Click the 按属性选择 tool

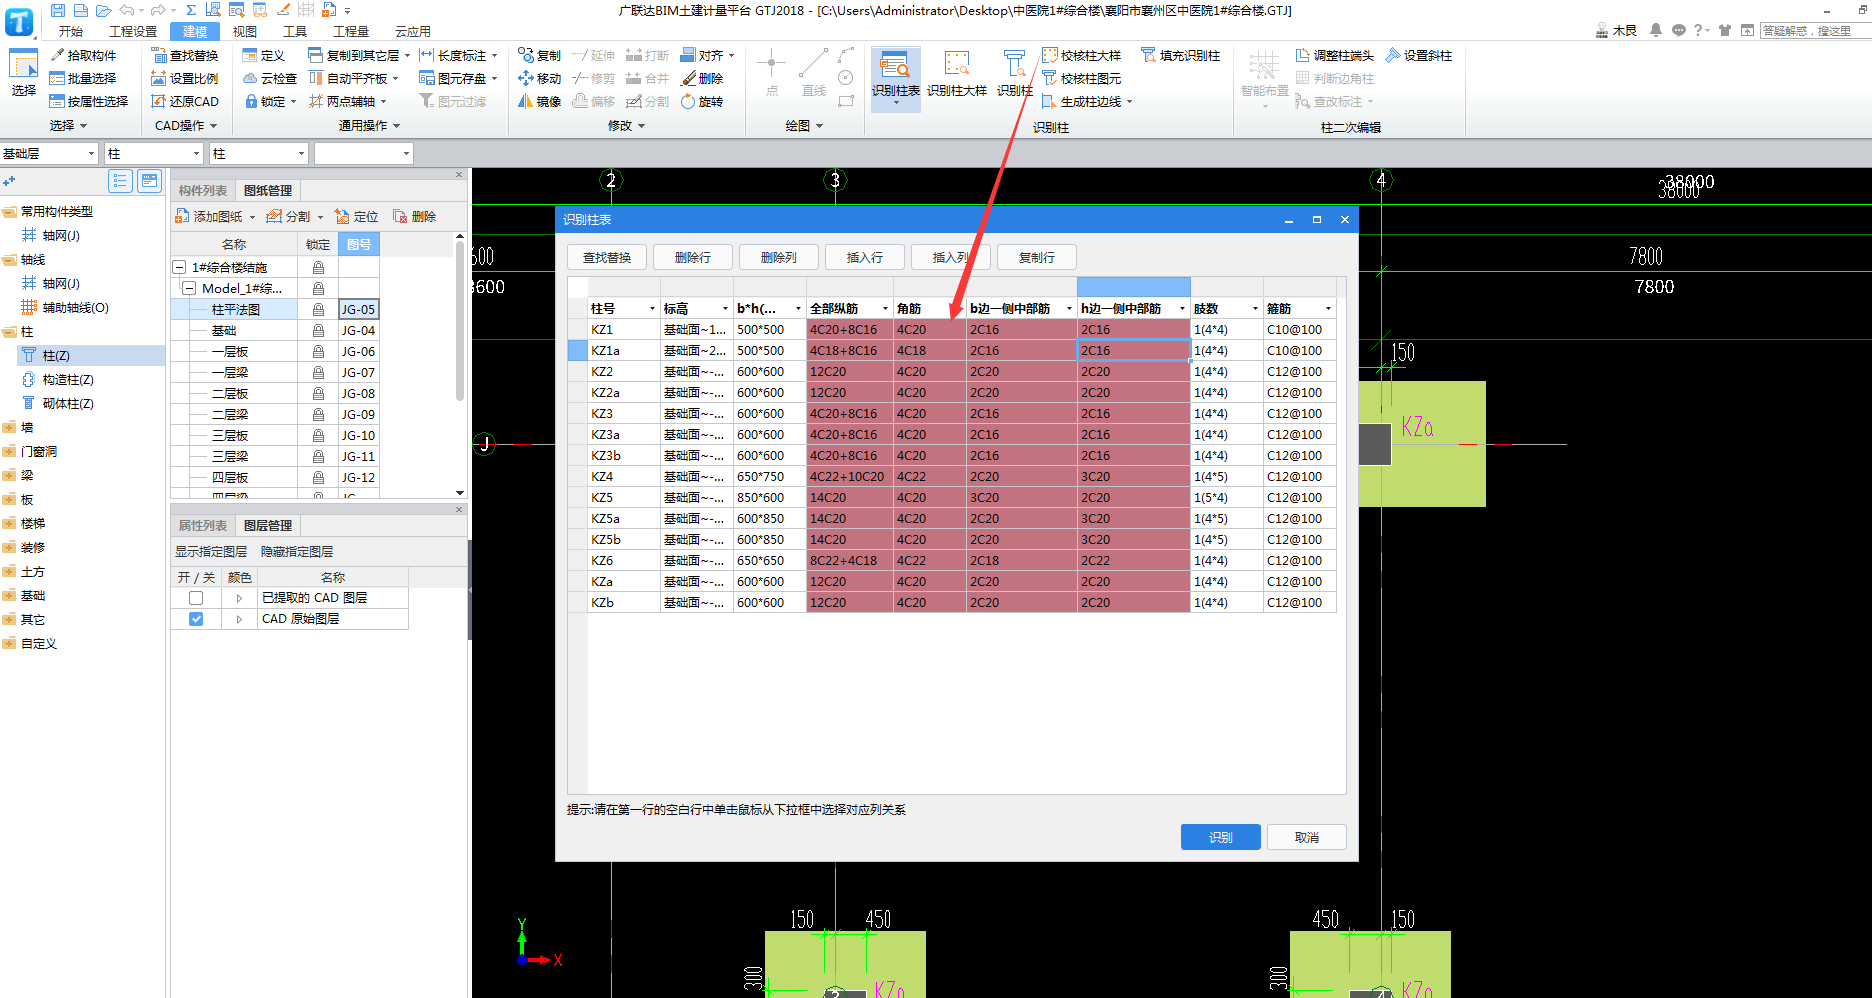tap(89, 102)
